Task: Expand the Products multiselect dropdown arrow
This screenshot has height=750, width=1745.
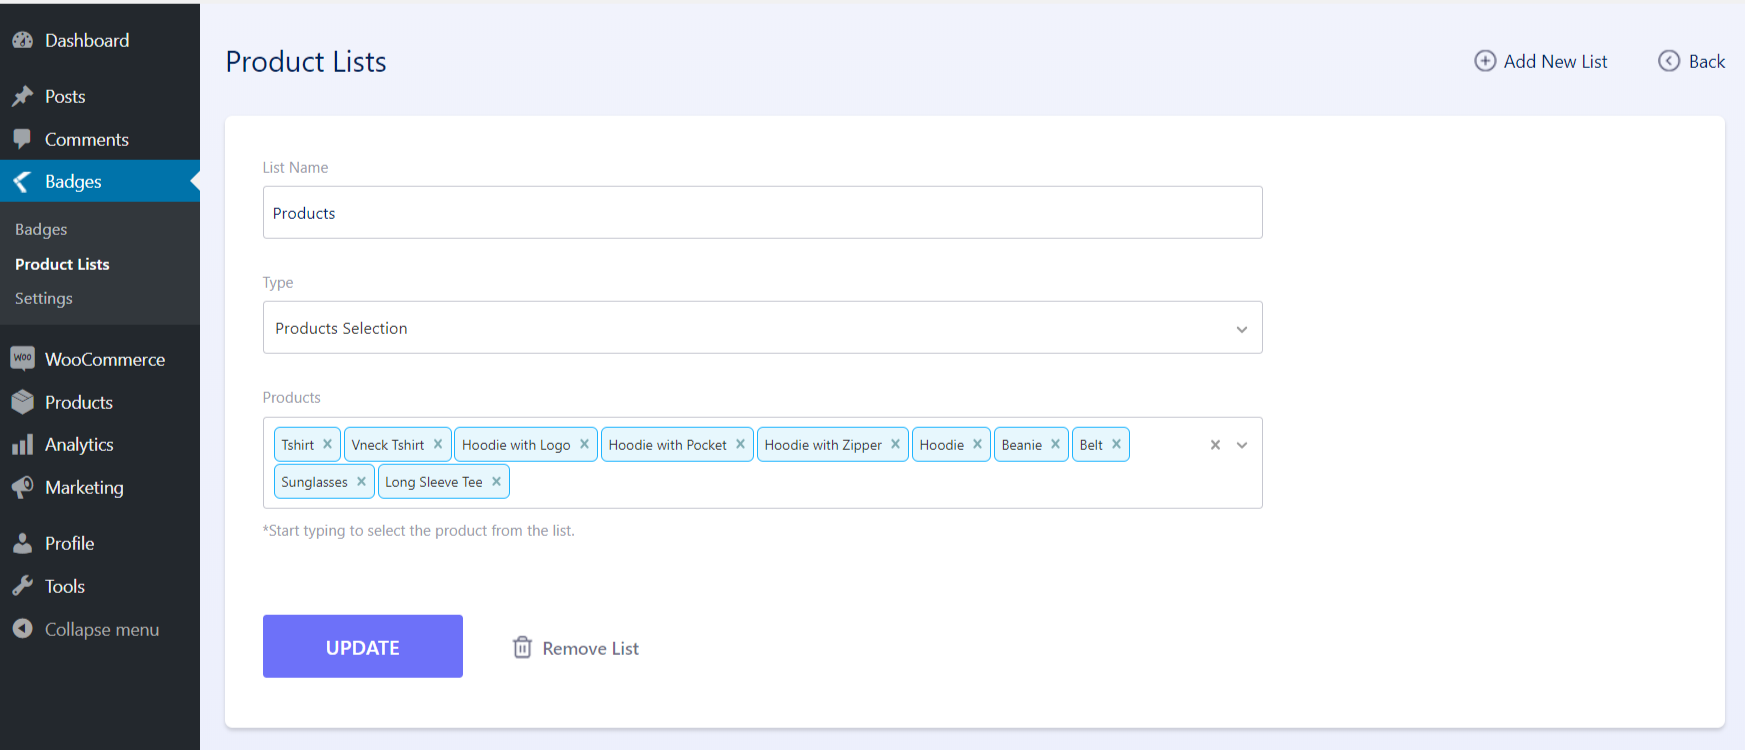Action: [x=1242, y=445]
